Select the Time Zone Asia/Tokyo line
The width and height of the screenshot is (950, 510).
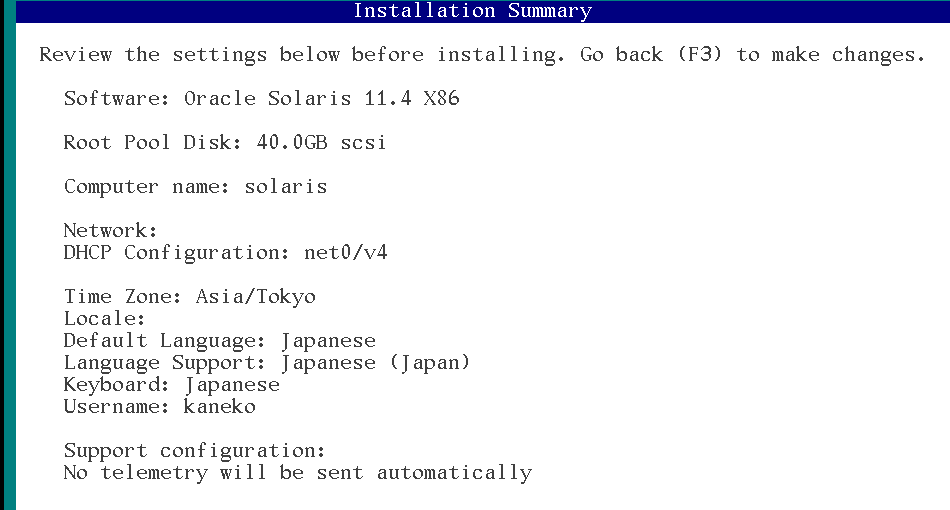tap(190, 297)
